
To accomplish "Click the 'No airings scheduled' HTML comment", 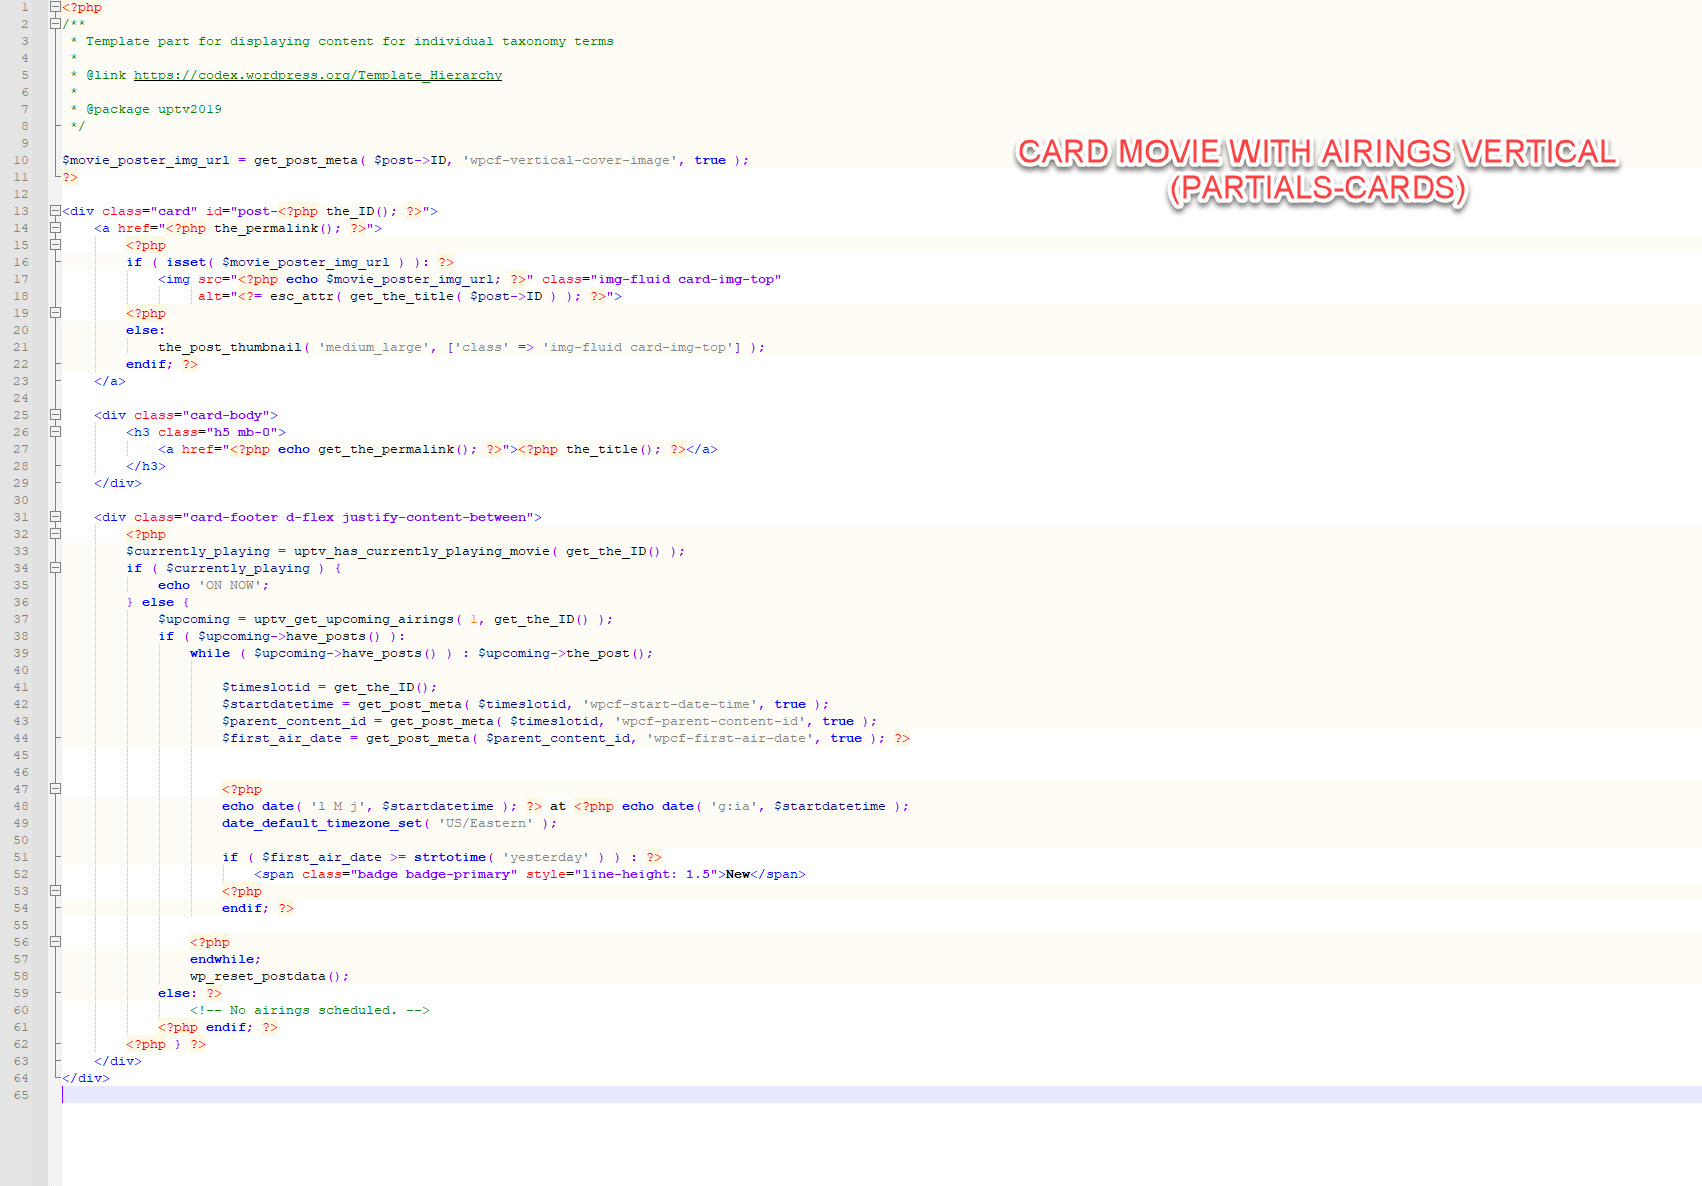I will tap(309, 1010).
